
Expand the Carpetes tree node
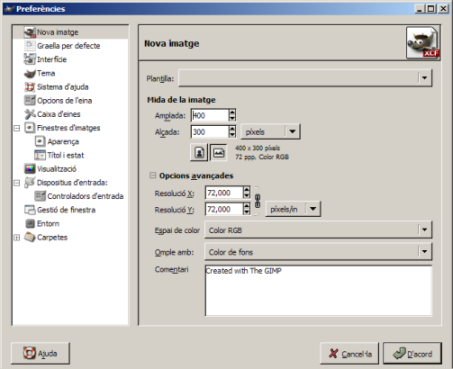pos(17,237)
